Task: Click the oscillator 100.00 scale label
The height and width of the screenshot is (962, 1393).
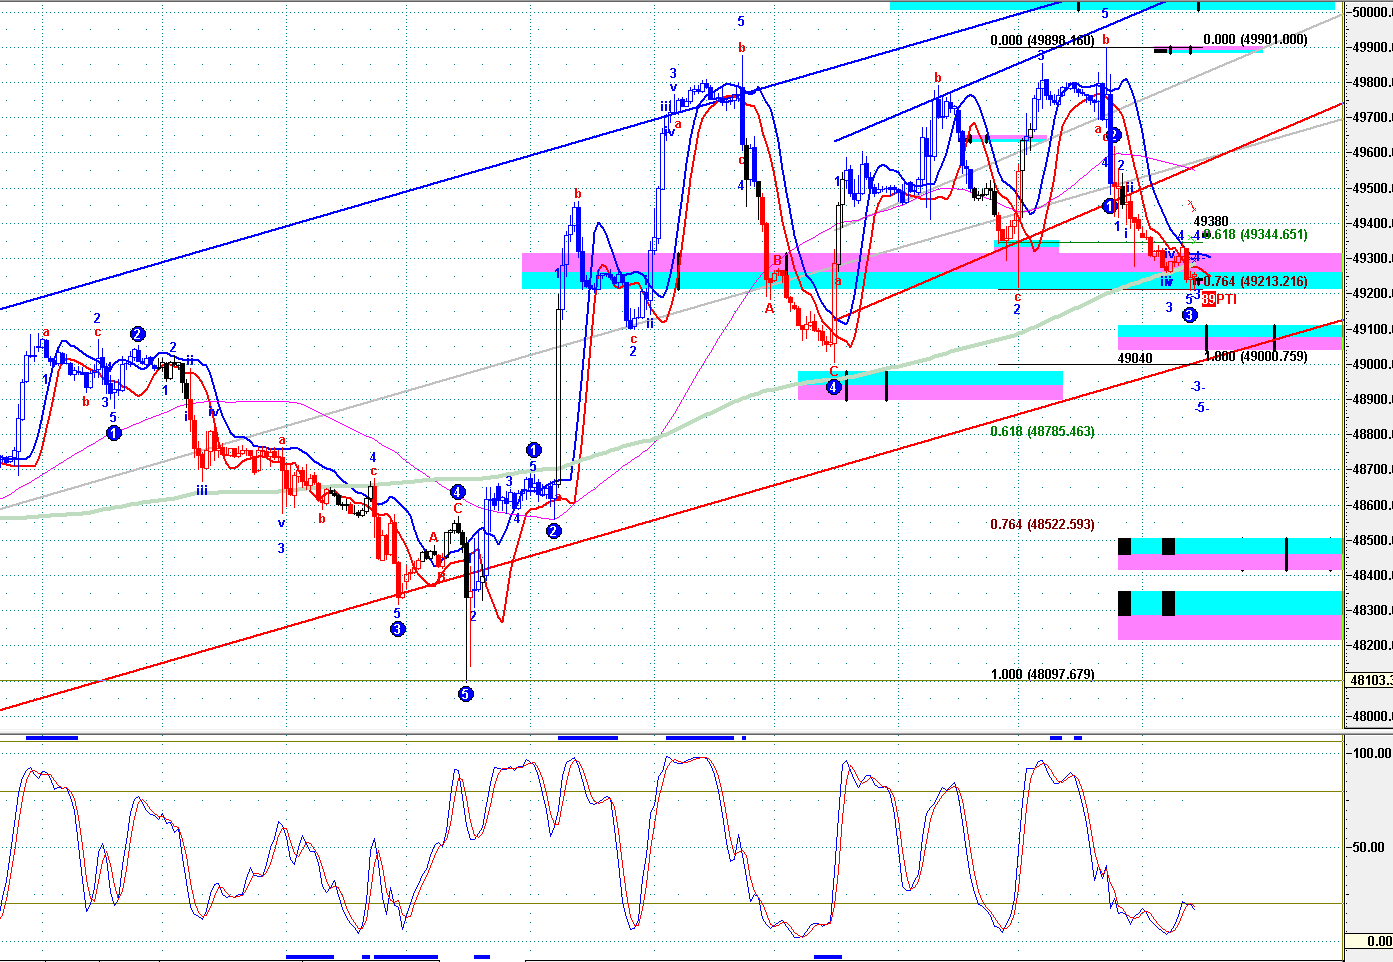Action: click(x=1370, y=753)
